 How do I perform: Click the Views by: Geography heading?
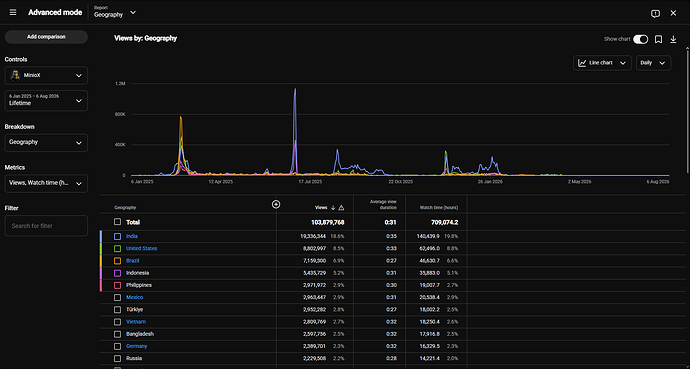click(146, 38)
